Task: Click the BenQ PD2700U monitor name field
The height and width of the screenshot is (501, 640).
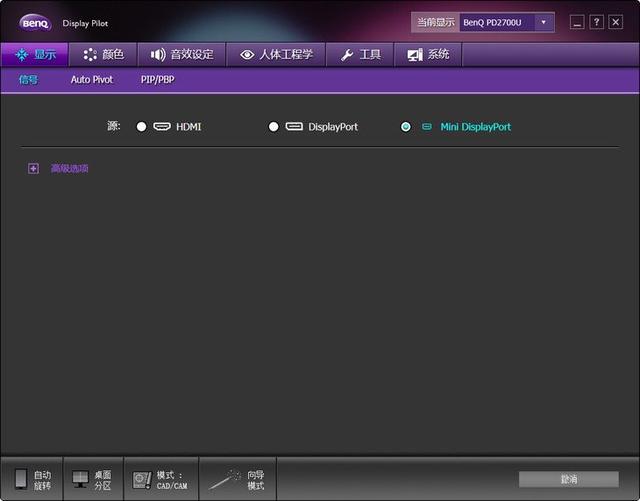Action: pos(497,22)
